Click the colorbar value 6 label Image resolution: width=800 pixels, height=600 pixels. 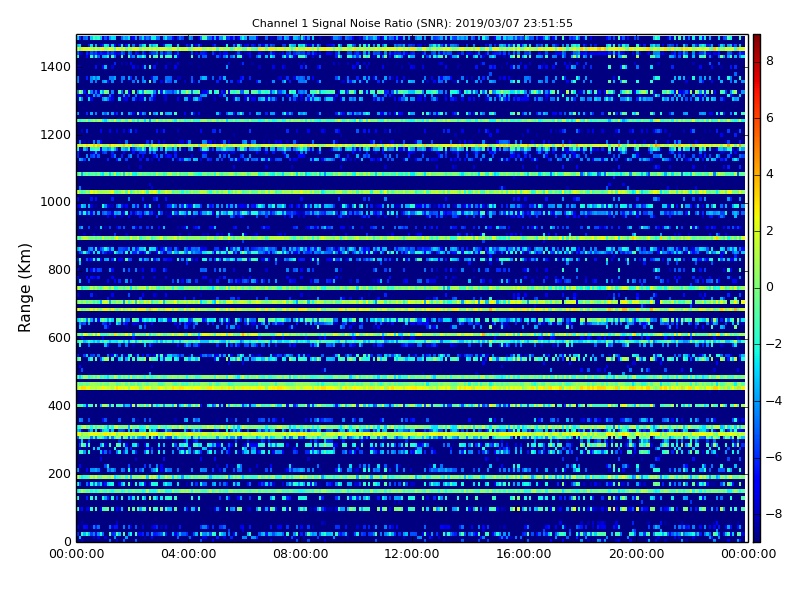coord(770,118)
